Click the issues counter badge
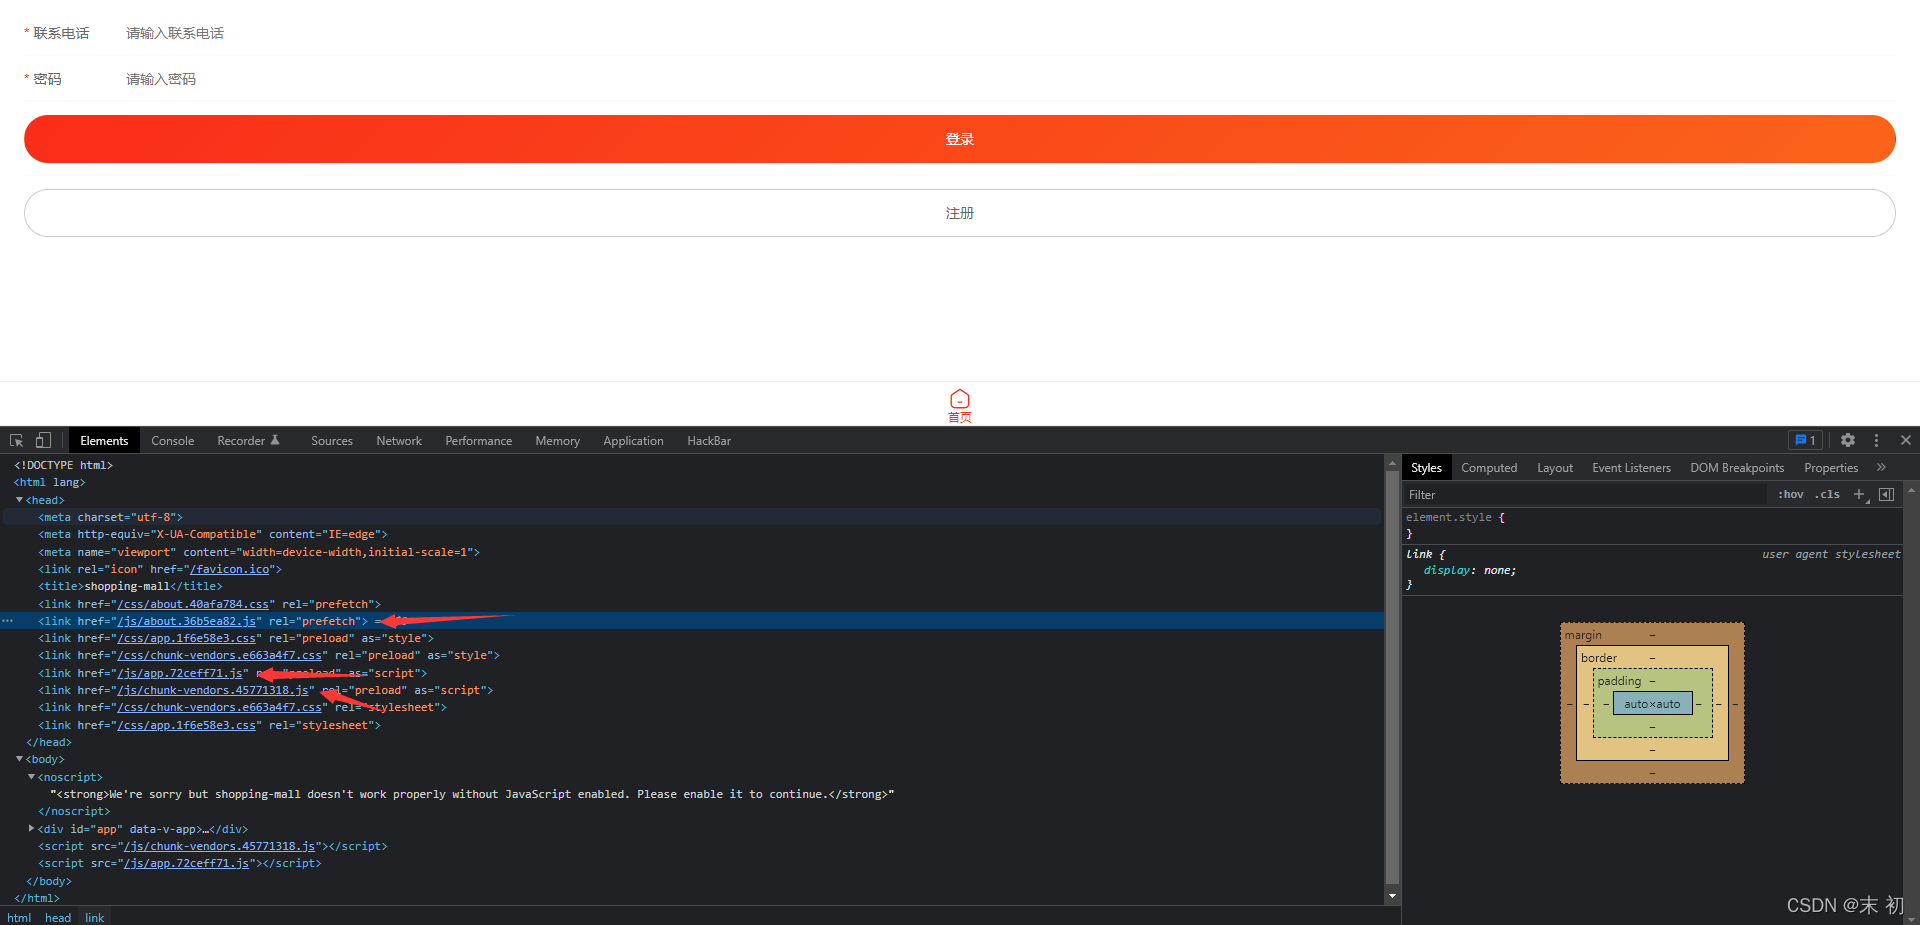This screenshot has height=925, width=1920. tap(1805, 440)
